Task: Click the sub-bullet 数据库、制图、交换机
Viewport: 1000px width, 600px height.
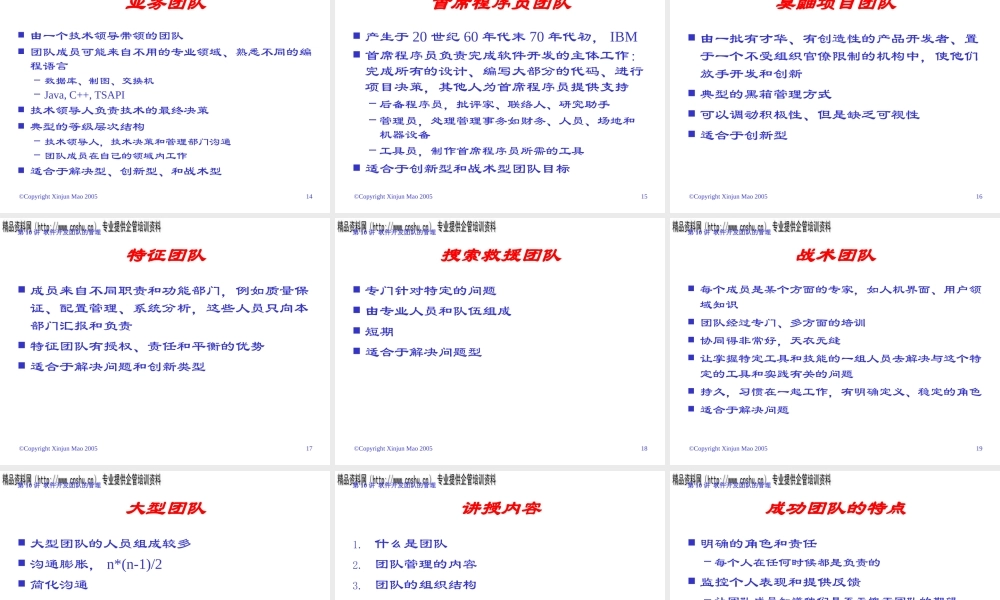Action: click(99, 81)
